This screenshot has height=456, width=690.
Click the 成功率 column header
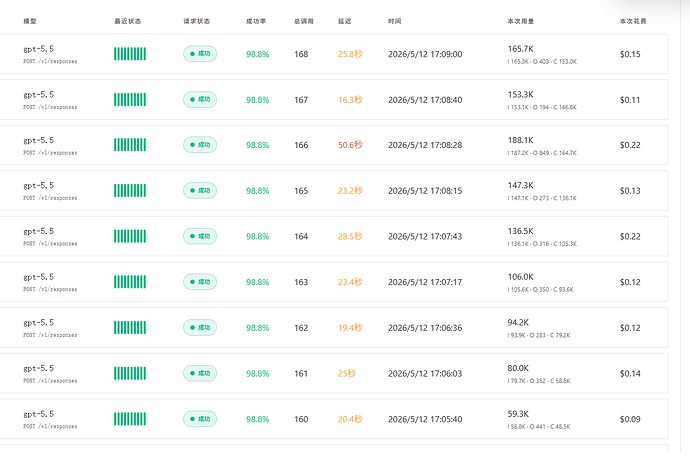pos(256,21)
